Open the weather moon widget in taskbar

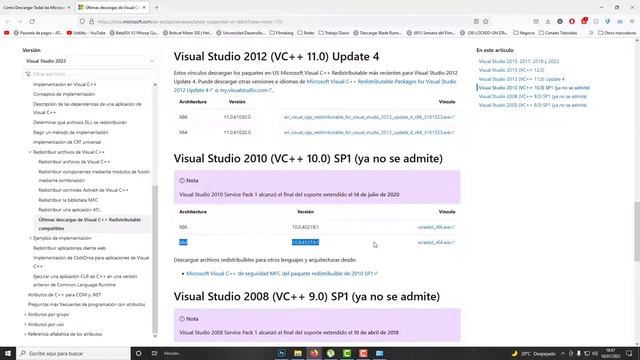[515, 353]
